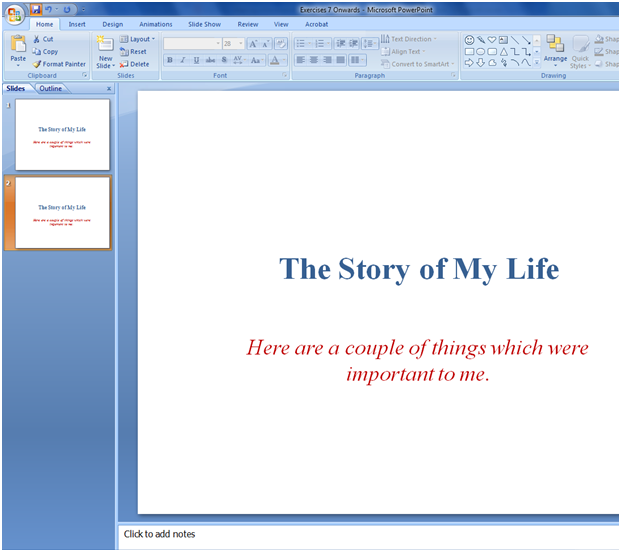The width and height of the screenshot is (621, 552).
Task: Switch to the Outline pane tab
Action: 51,88
